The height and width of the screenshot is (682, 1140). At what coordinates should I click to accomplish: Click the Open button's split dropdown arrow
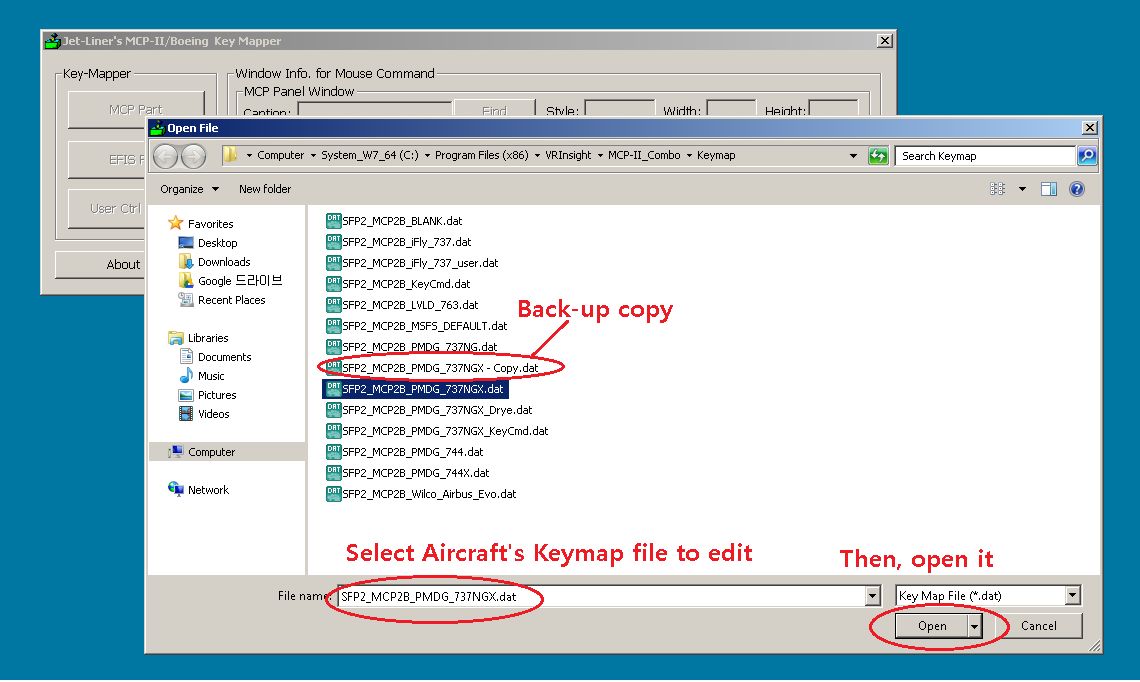(974, 626)
